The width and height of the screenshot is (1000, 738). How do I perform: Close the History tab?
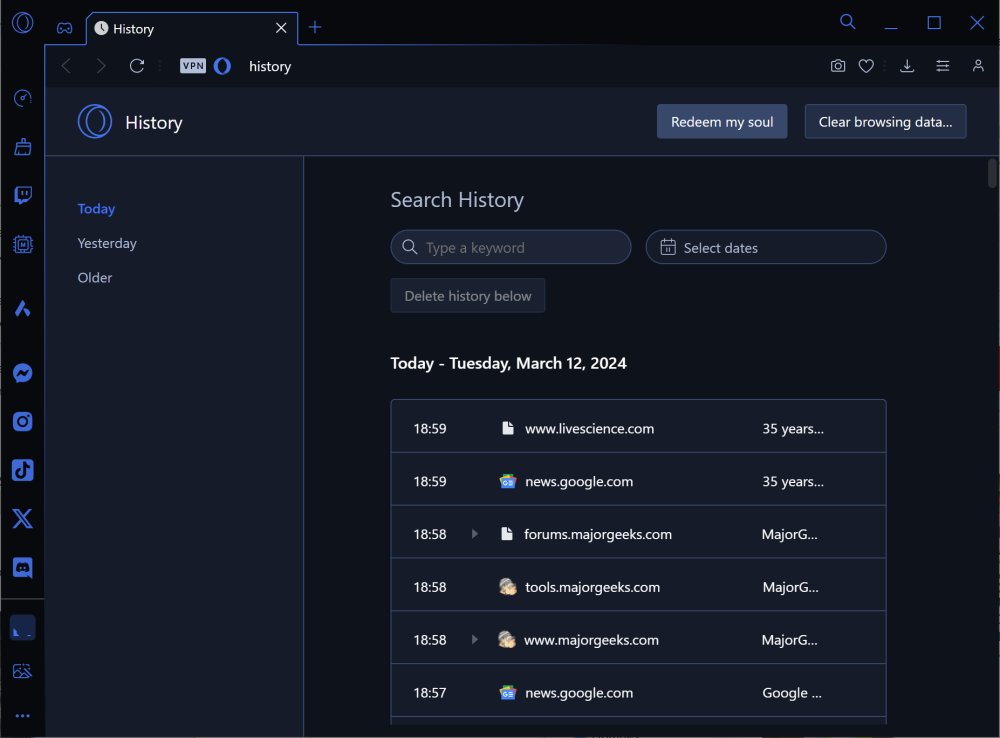coord(281,28)
